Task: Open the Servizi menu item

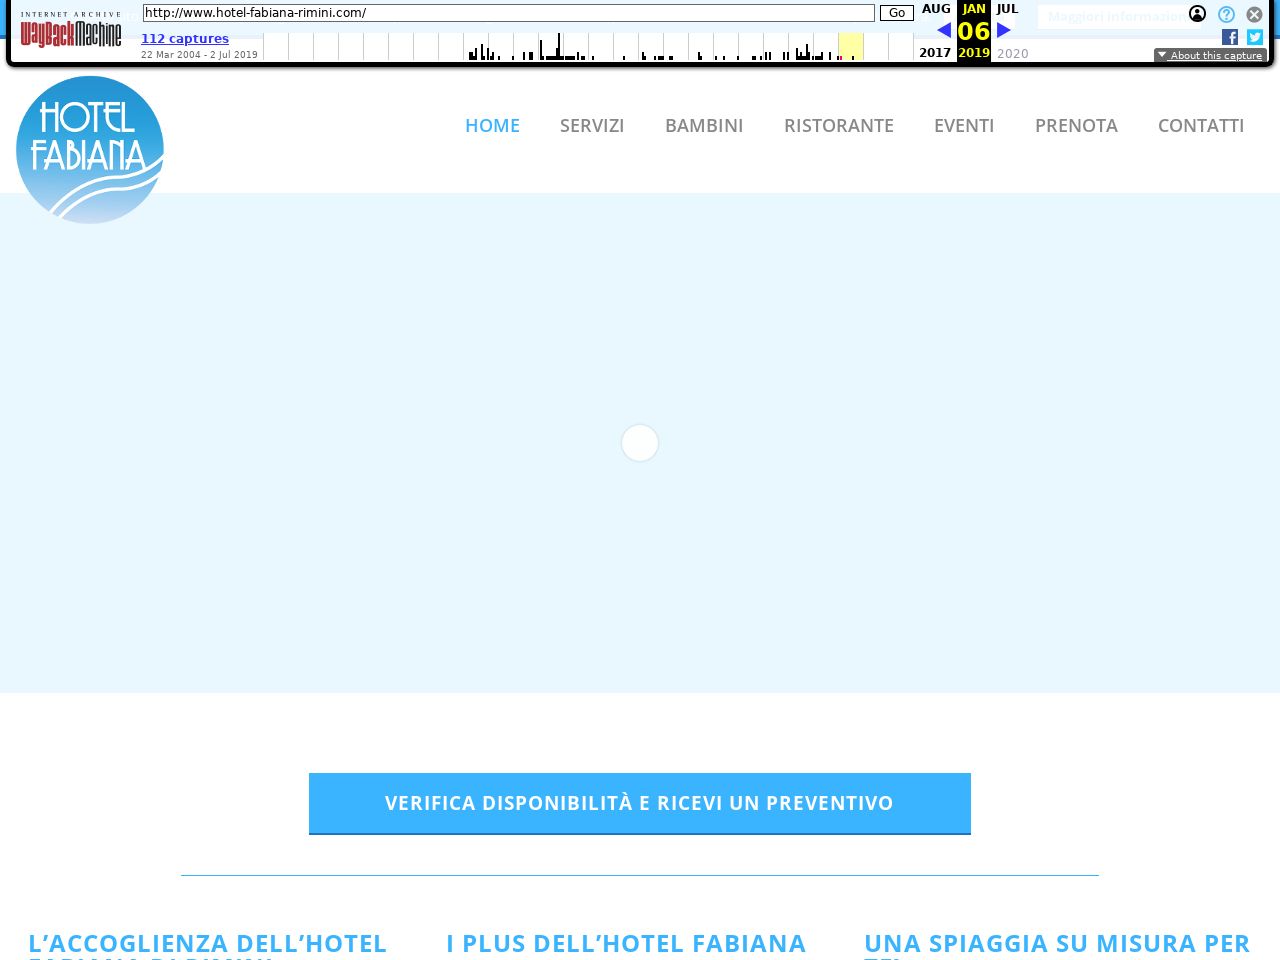Action: tap(592, 125)
